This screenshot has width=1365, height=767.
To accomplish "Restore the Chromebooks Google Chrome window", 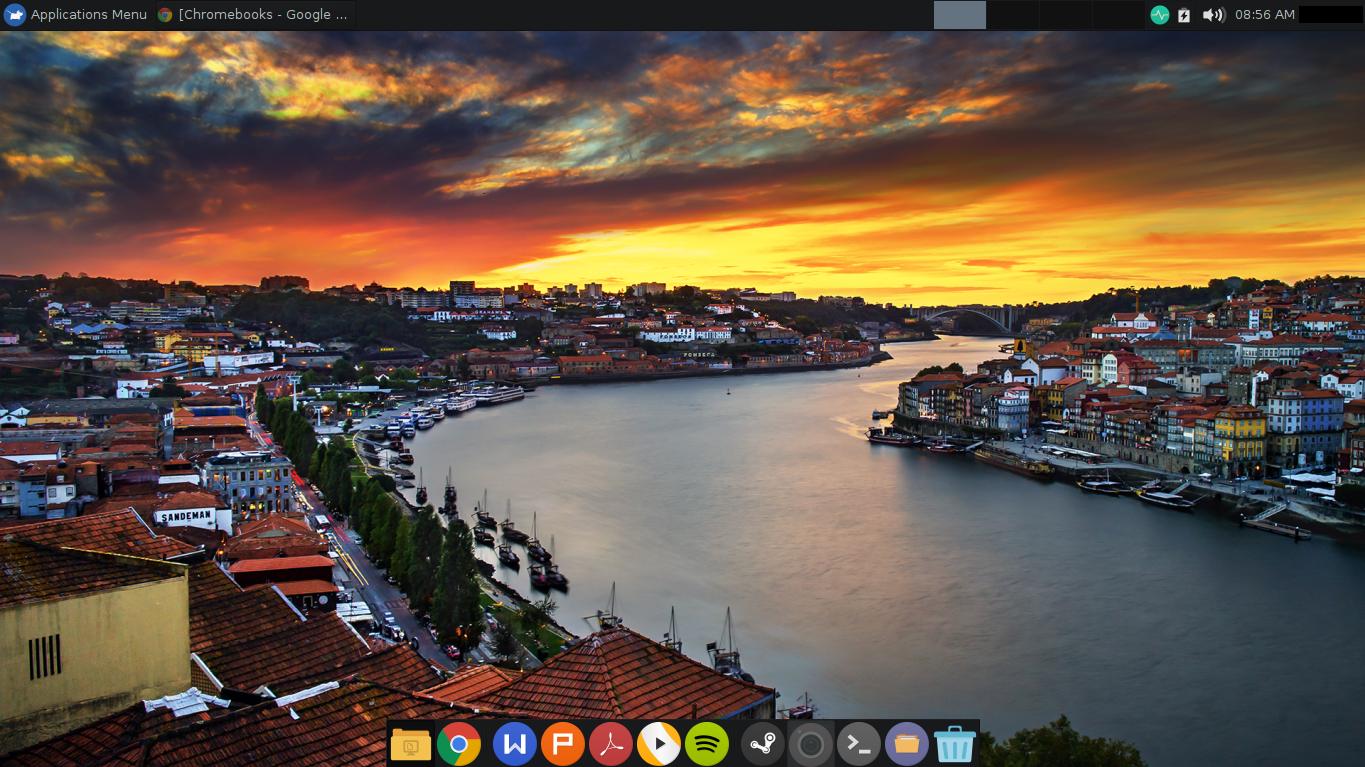I will (x=254, y=14).
